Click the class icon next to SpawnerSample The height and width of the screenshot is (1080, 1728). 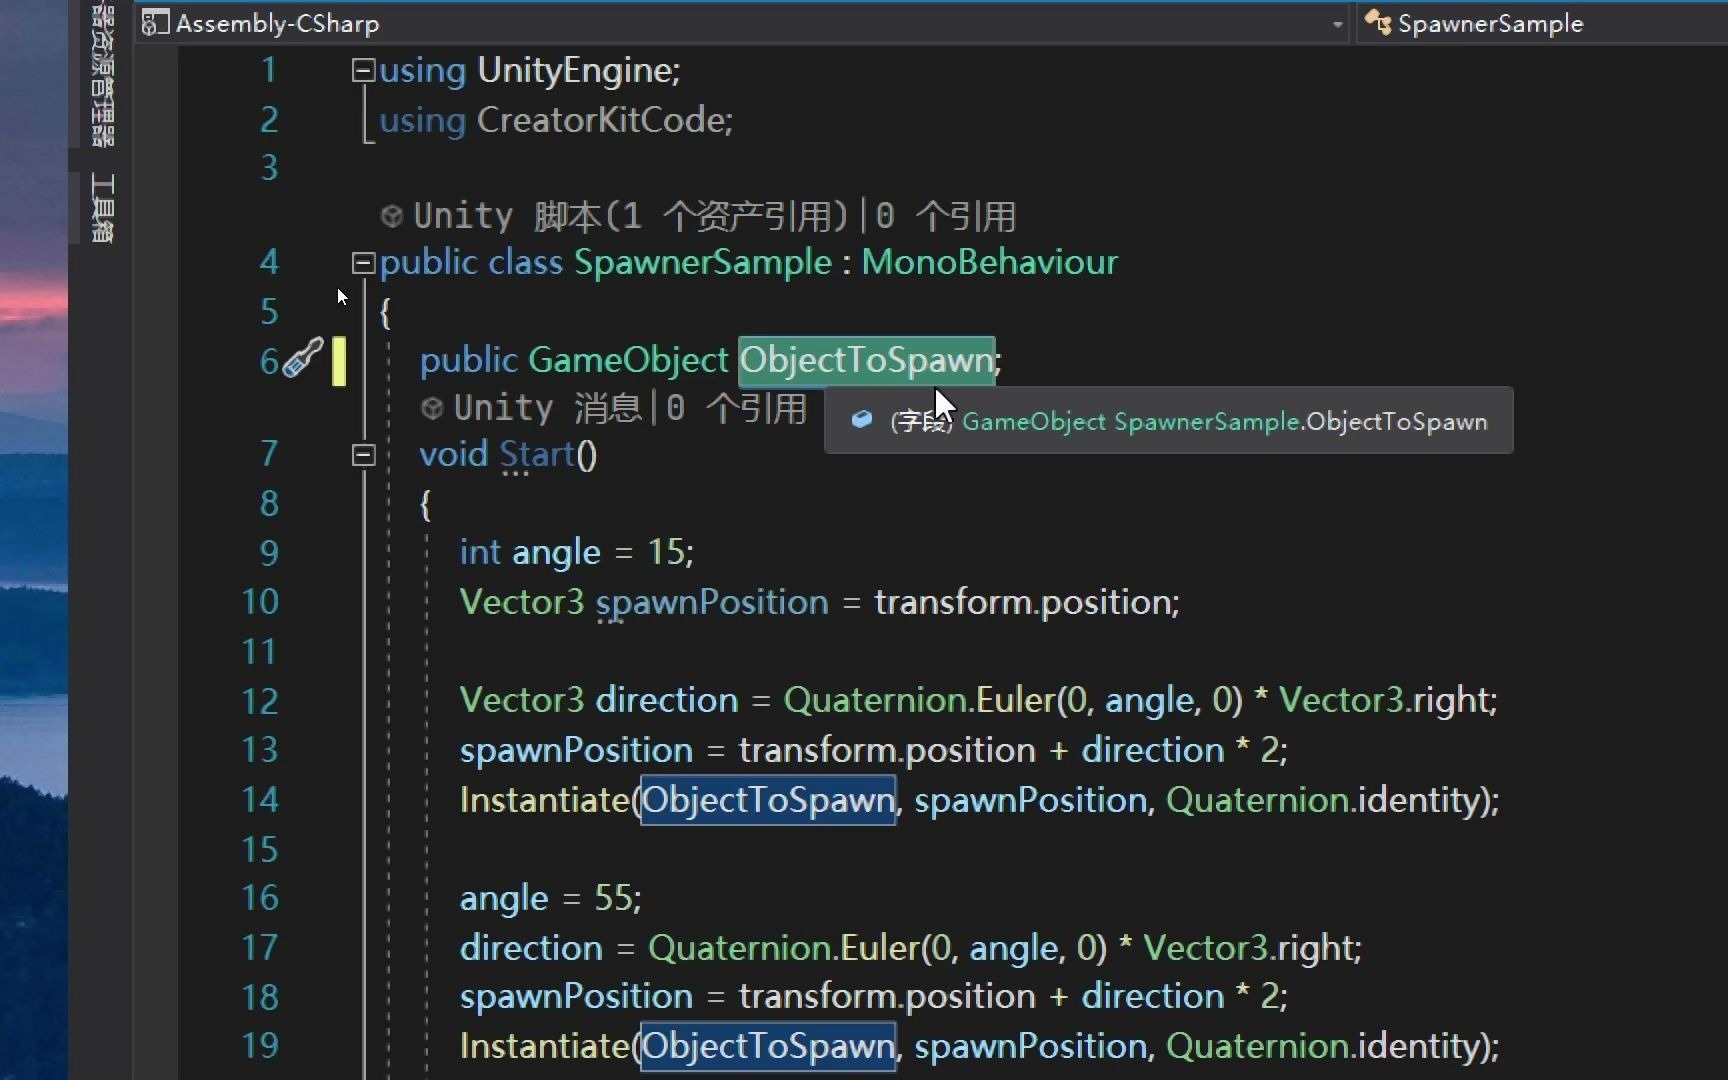1378,22
